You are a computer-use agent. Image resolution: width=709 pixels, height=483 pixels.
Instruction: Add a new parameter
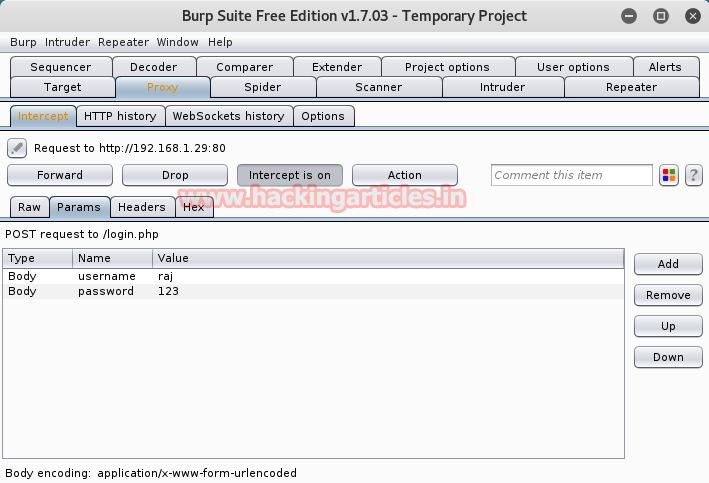(x=668, y=264)
